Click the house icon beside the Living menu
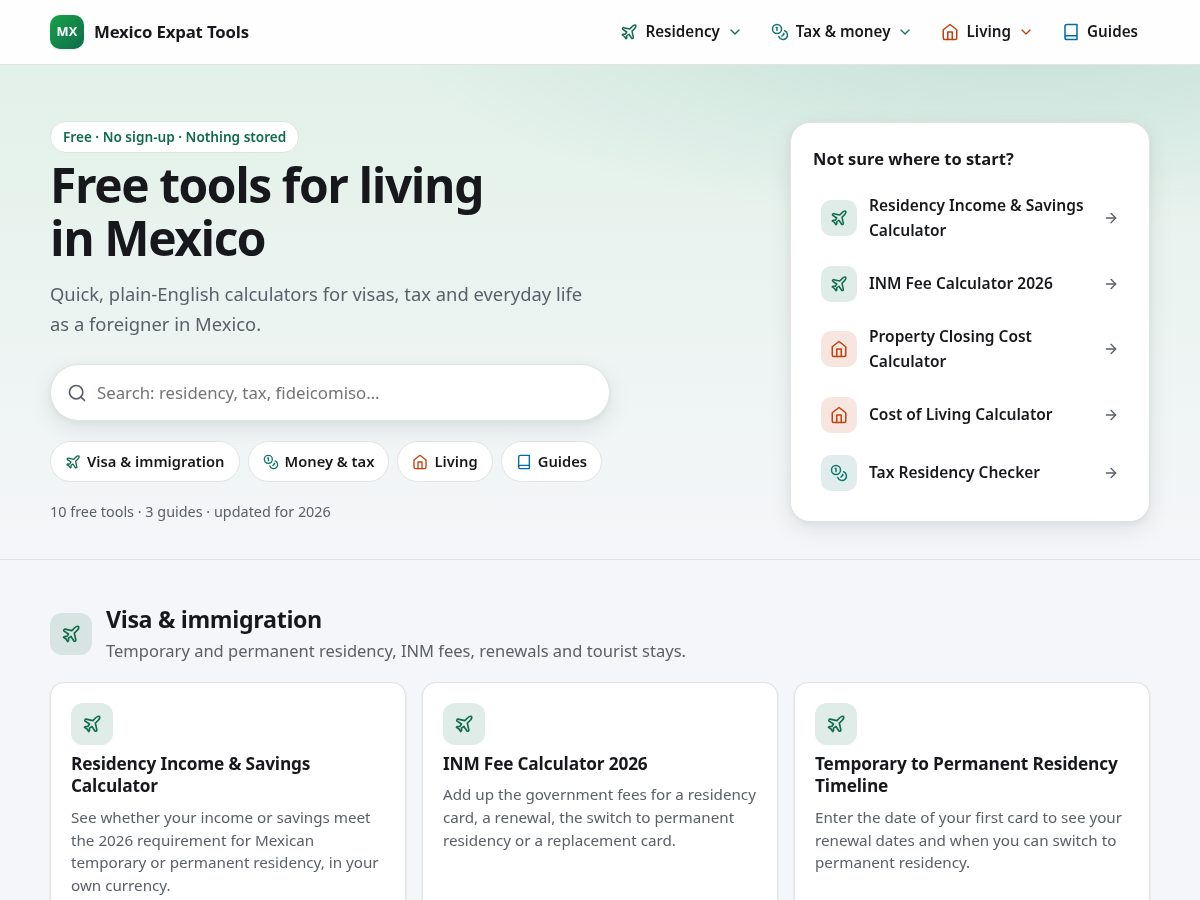 tap(950, 32)
